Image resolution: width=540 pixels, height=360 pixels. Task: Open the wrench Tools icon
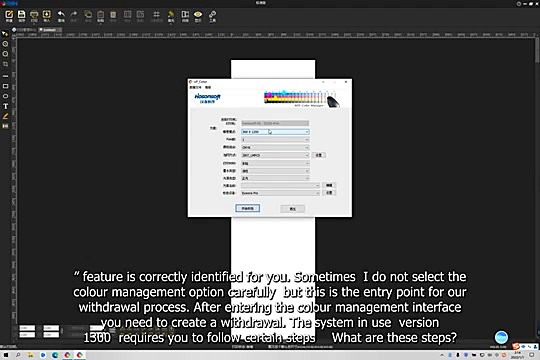tap(212, 16)
